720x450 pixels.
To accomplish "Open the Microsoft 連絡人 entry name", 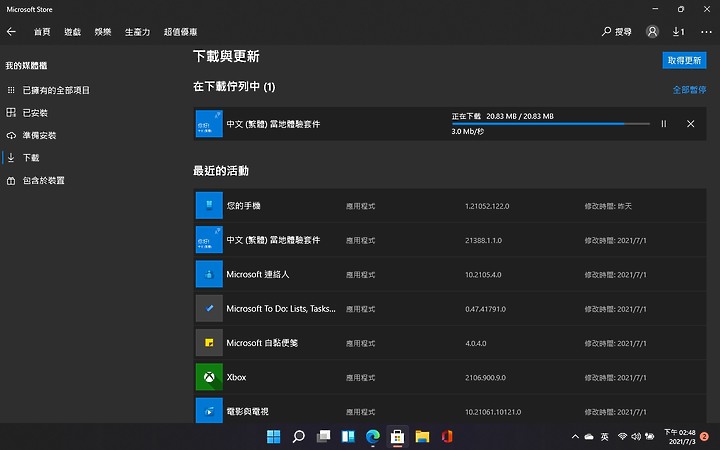I will point(258,274).
